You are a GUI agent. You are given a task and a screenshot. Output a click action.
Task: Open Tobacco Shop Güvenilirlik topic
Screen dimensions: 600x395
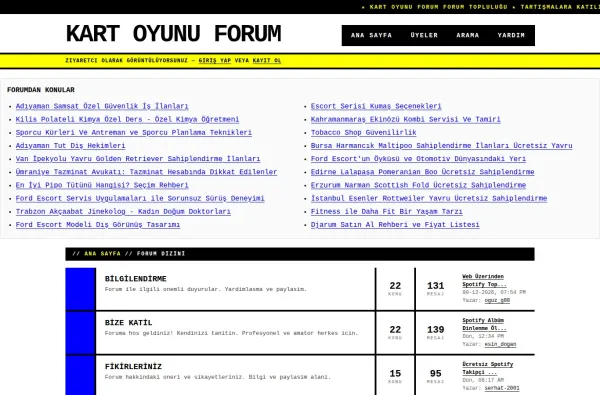point(364,132)
